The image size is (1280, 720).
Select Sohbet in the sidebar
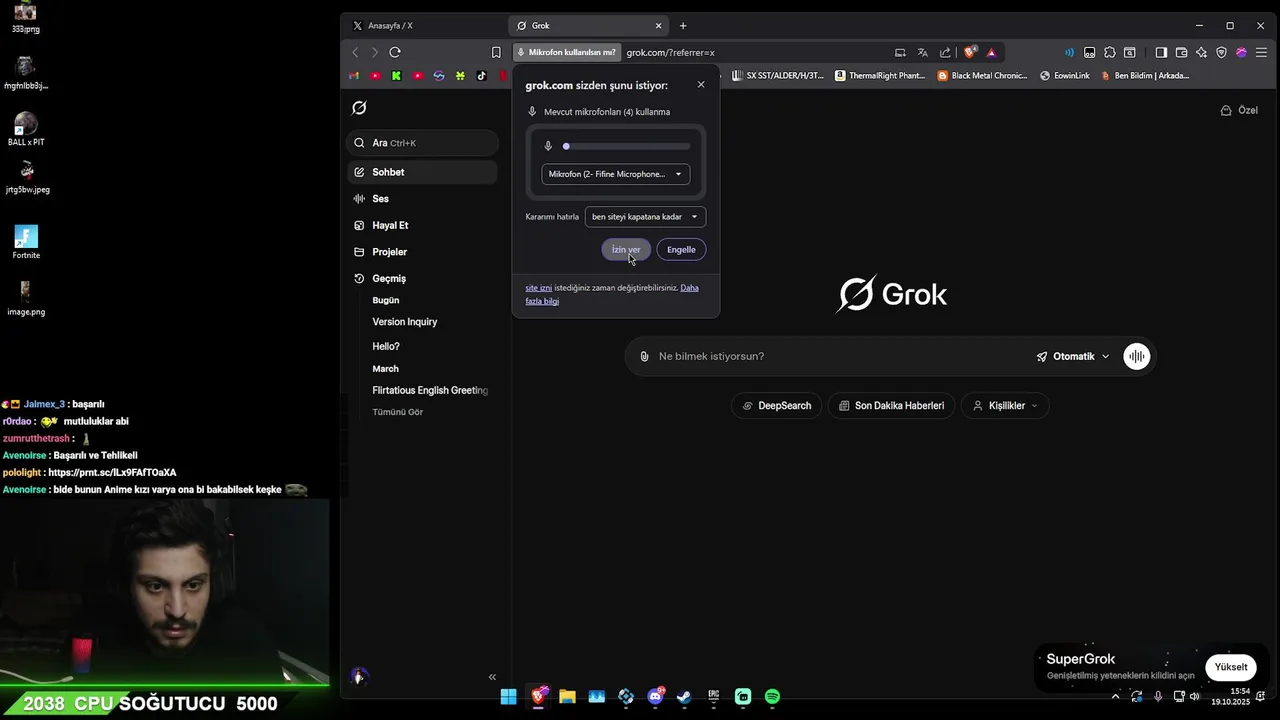point(422,172)
